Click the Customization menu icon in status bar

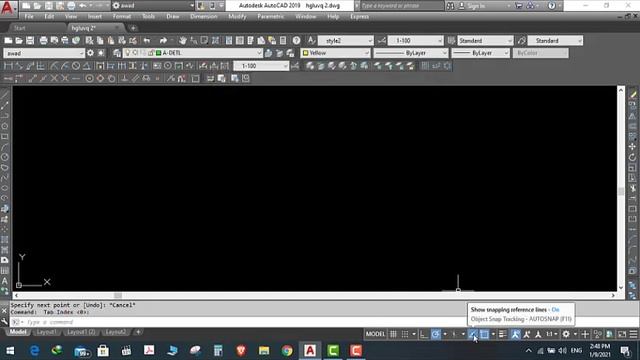633,334
